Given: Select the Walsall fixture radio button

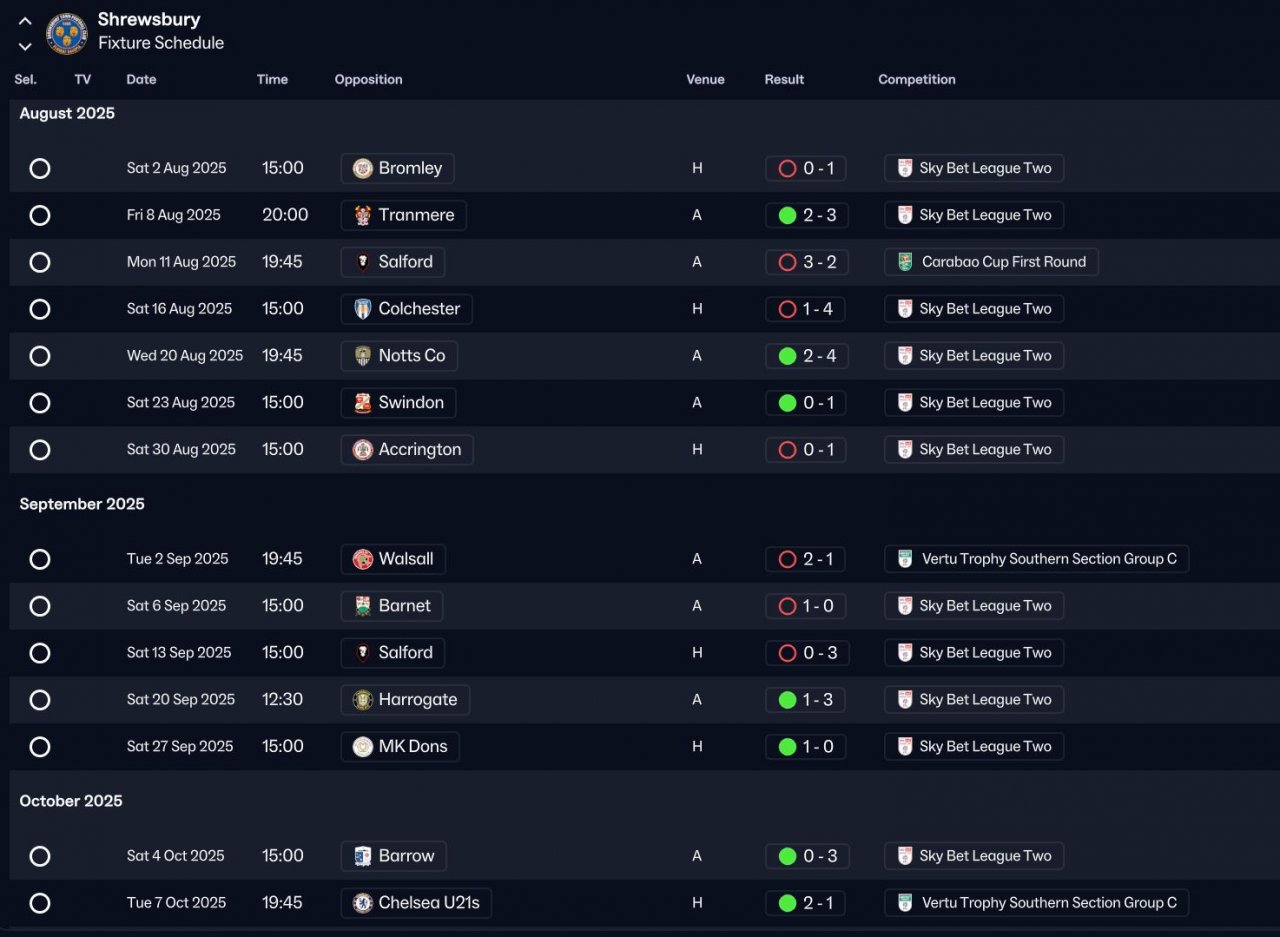Looking at the screenshot, I should [x=40, y=559].
